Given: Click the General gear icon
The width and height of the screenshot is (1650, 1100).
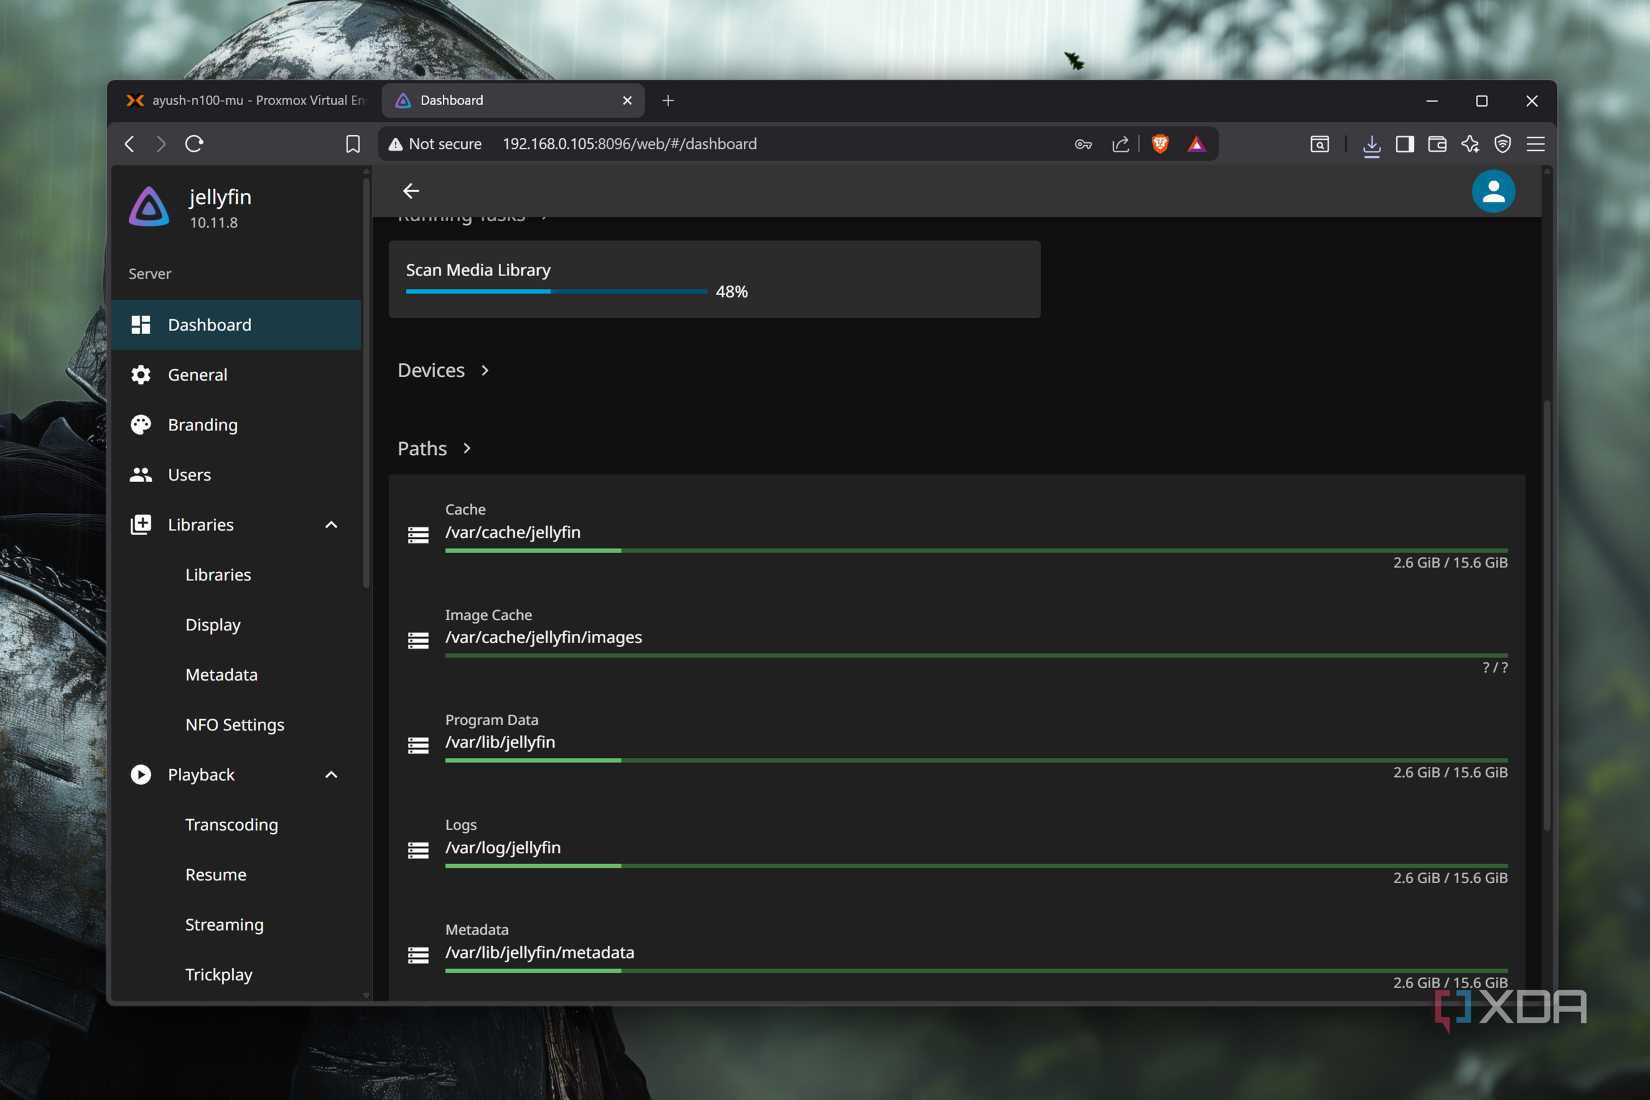Looking at the screenshot, I should point(141,375).
